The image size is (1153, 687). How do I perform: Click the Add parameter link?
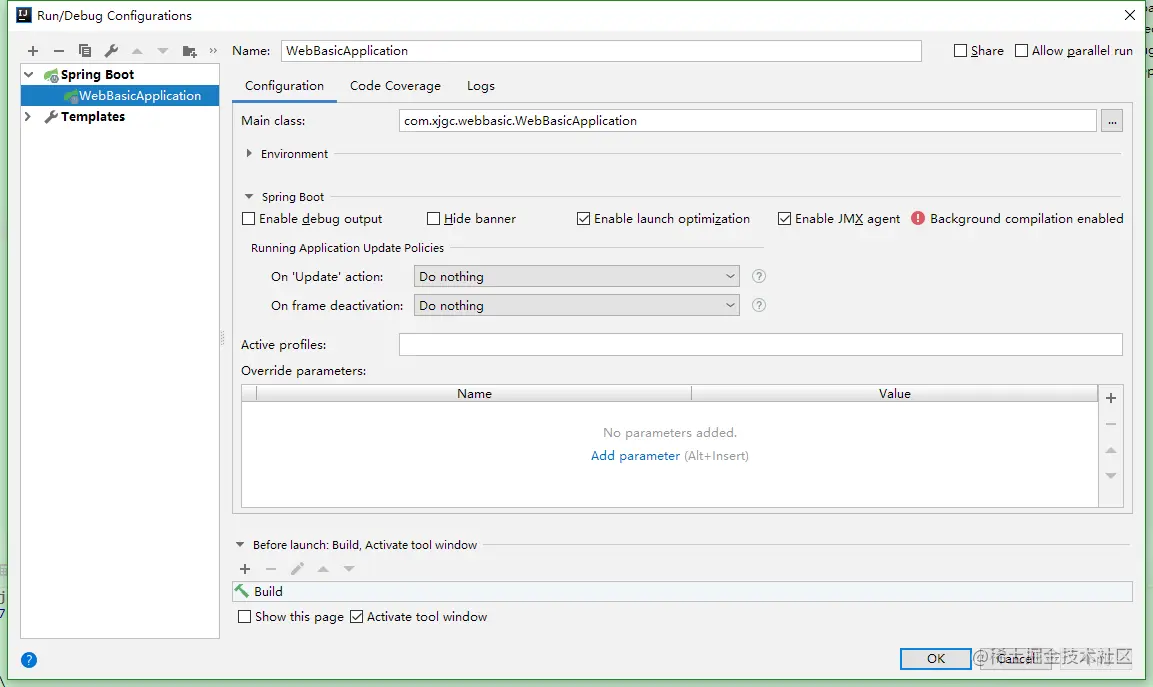tap(635, 456)
